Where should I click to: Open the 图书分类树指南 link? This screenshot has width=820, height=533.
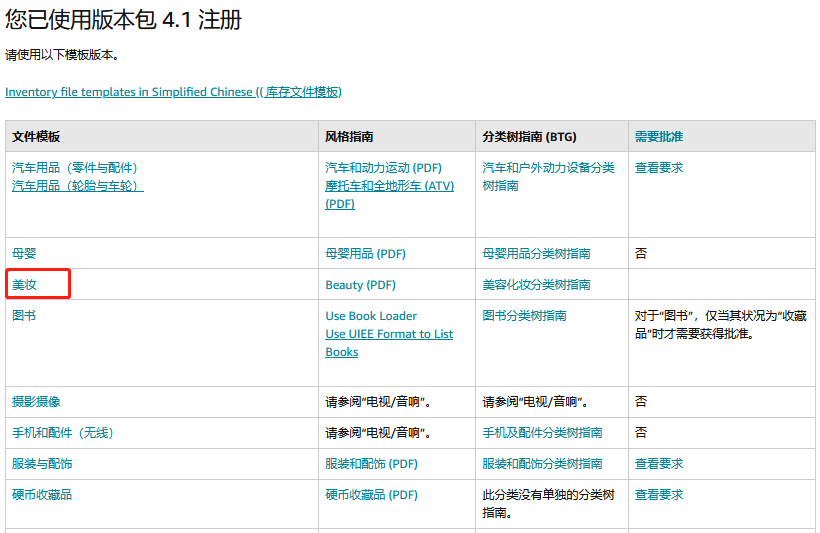coord(524,315)
